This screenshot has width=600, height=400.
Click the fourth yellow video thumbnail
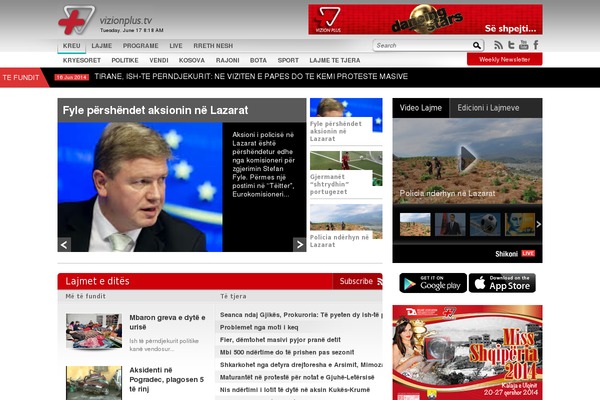(x=520, y=224)
